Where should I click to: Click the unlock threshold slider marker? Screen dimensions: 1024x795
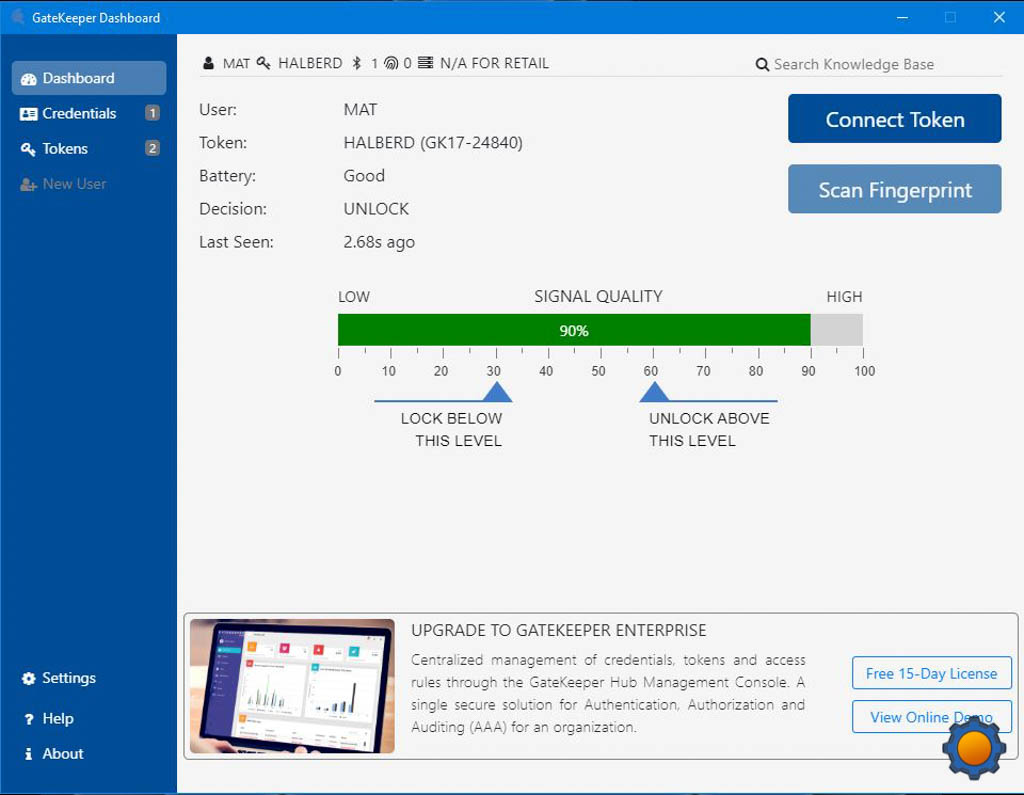[x=654, y=391]
